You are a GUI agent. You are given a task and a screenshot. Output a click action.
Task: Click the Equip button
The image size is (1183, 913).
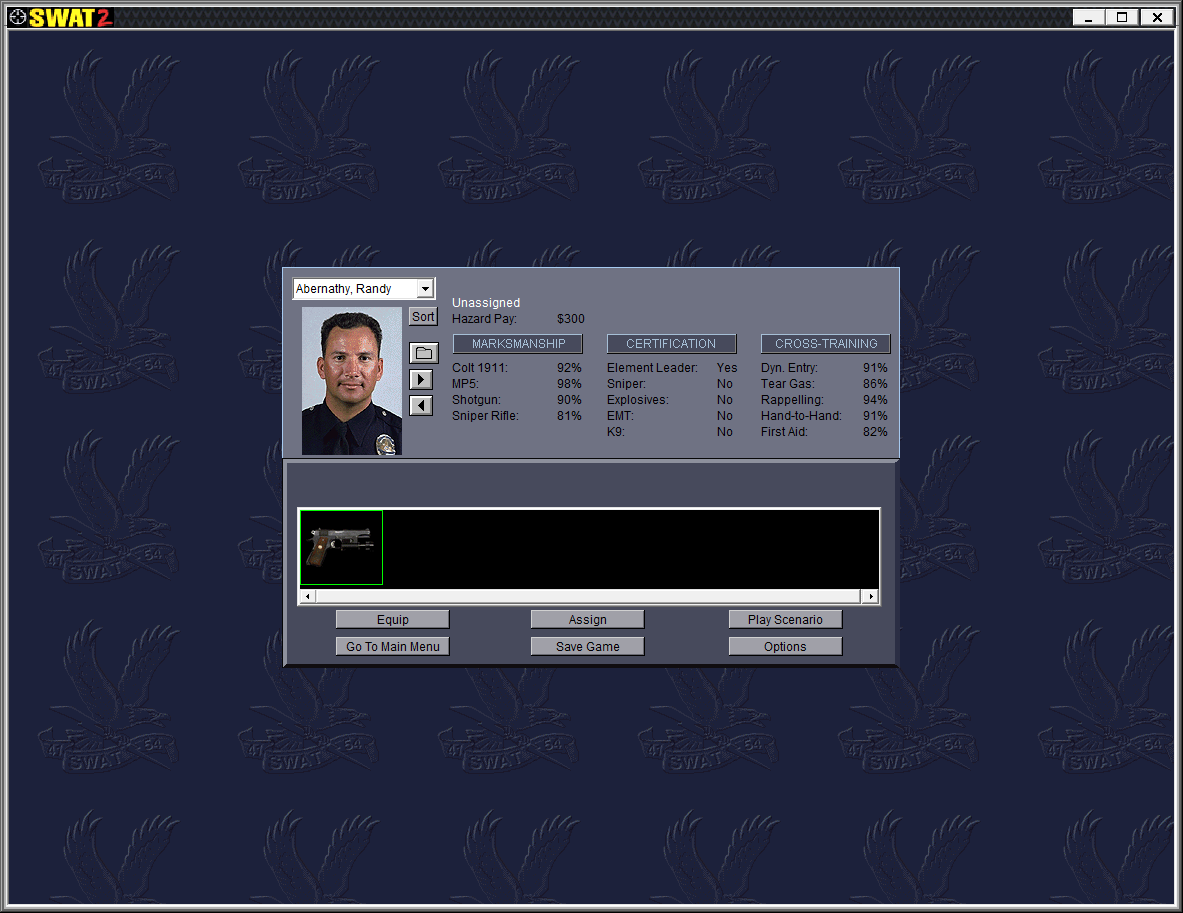(x=392, y=619)
